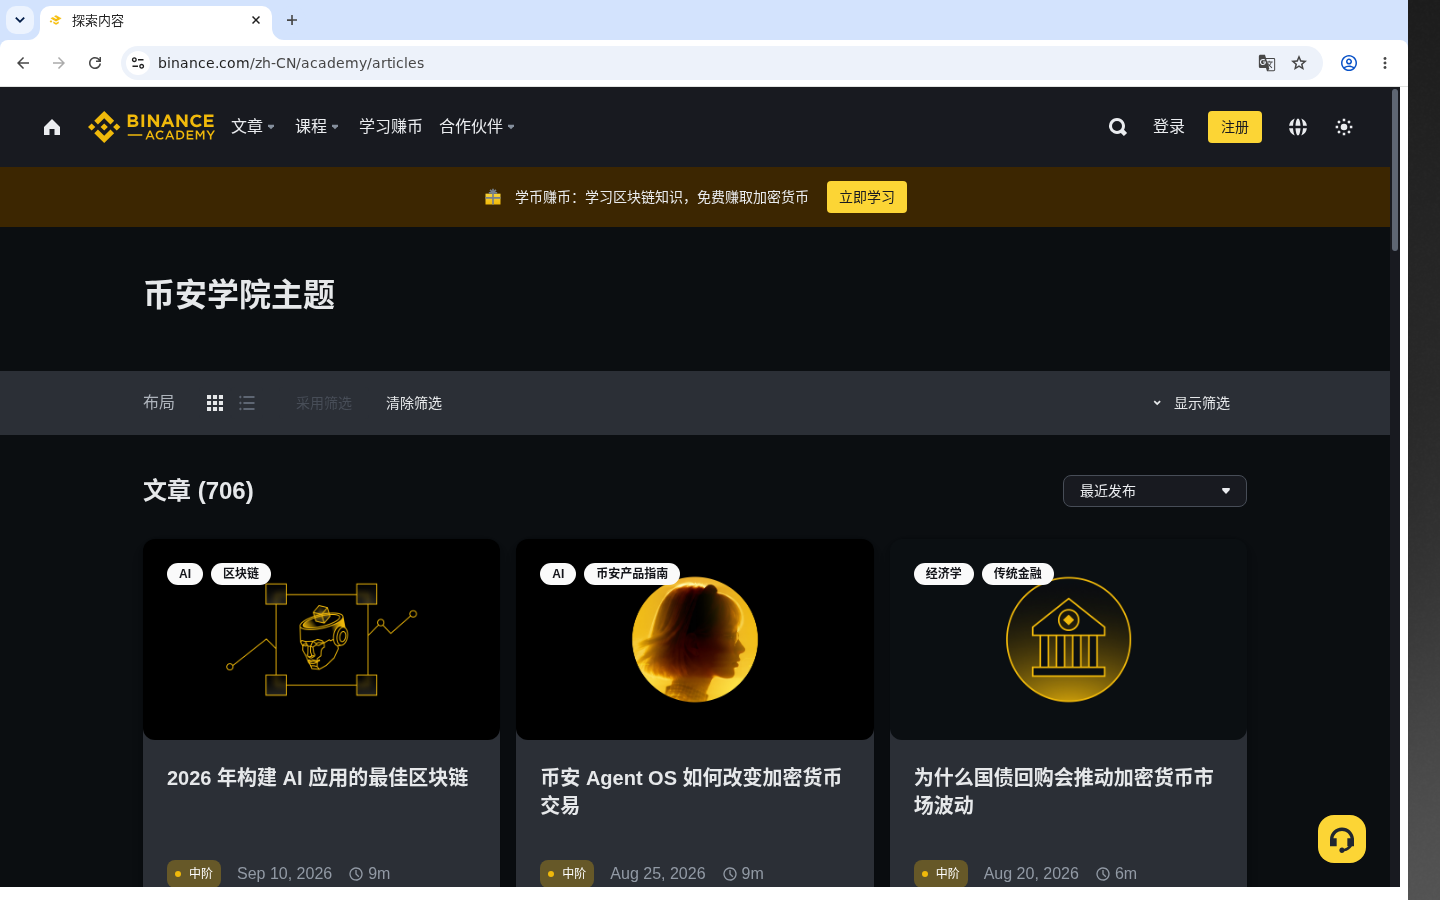The image size is (1440, 900).
Task: Select the 币安产品指南 tag
Action: click(x=632, y=574)
